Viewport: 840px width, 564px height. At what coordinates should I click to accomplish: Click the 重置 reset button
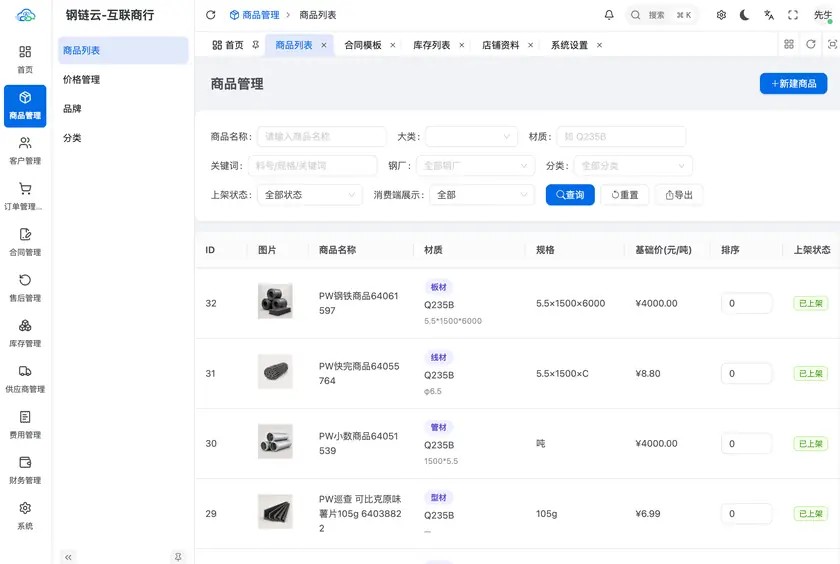(625, 195)
